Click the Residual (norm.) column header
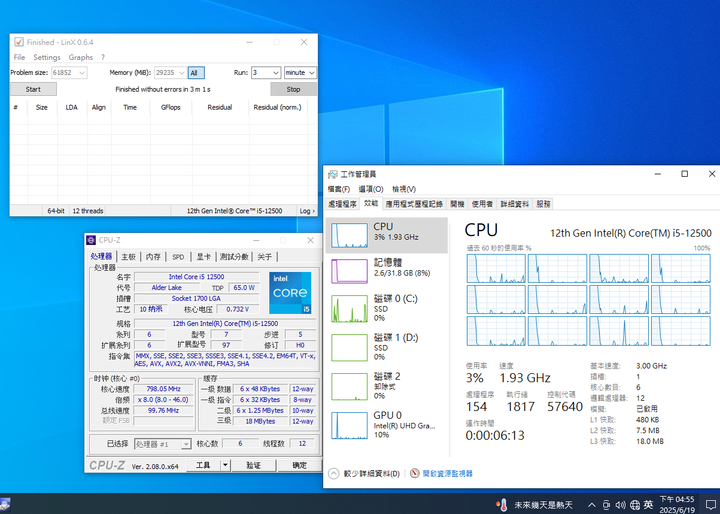 [277, 107]
